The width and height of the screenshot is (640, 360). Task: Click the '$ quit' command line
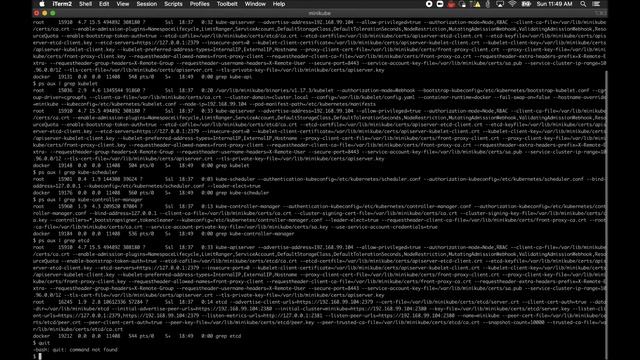coord(41,343)
